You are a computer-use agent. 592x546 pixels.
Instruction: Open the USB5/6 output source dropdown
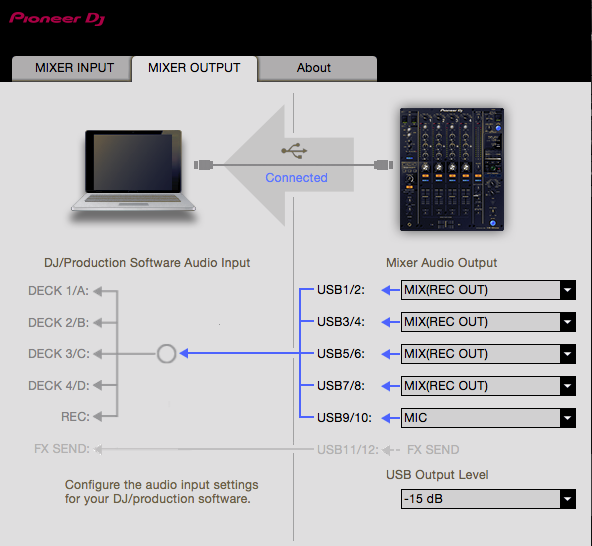488,354
